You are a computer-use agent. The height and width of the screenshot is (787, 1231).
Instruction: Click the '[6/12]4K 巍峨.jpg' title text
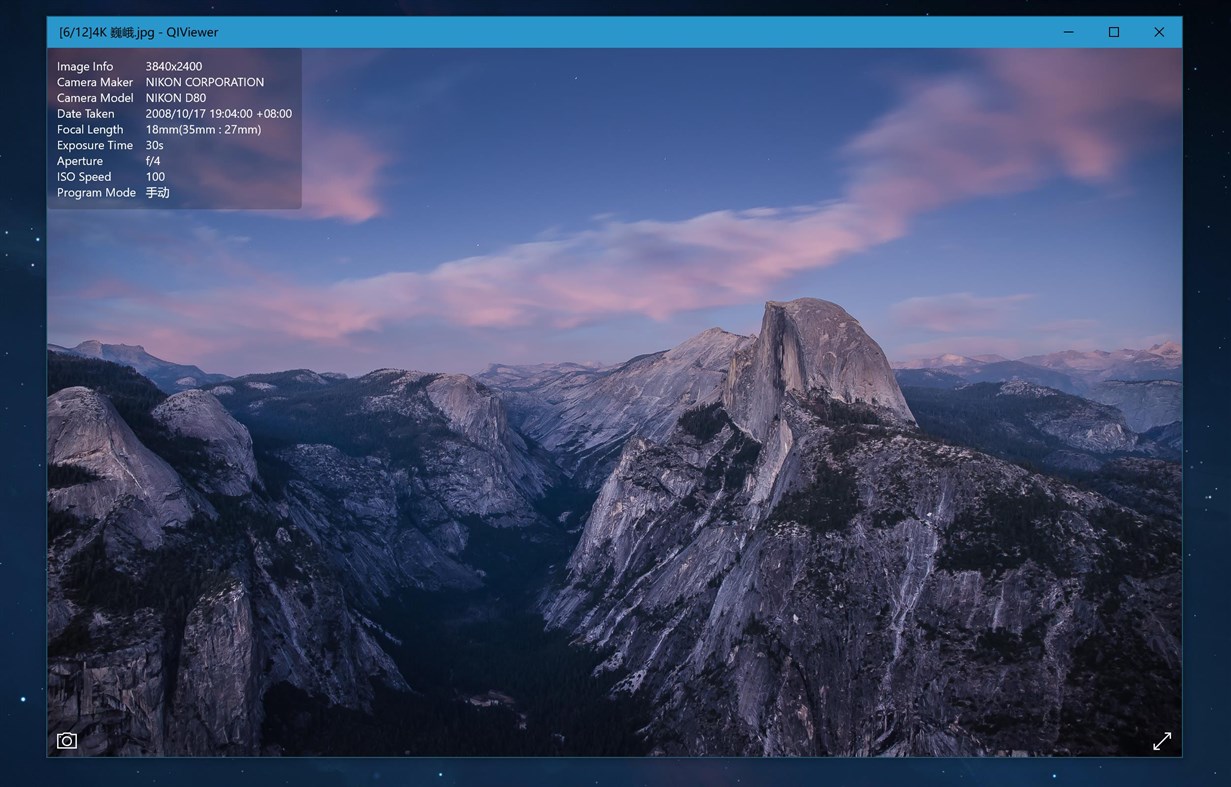(140, 32)
